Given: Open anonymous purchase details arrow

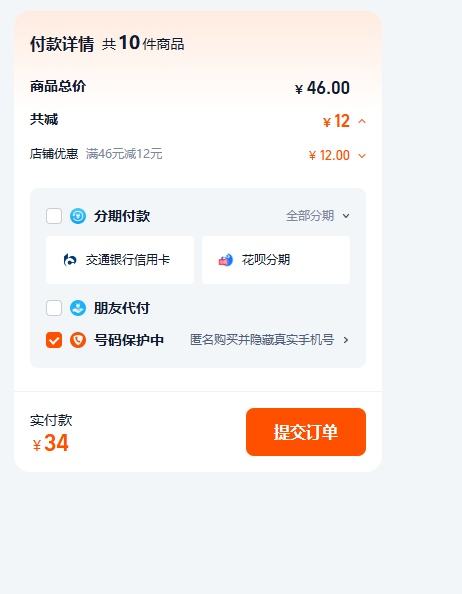Looking at the screenshot, I should click(x=346, y=340).
